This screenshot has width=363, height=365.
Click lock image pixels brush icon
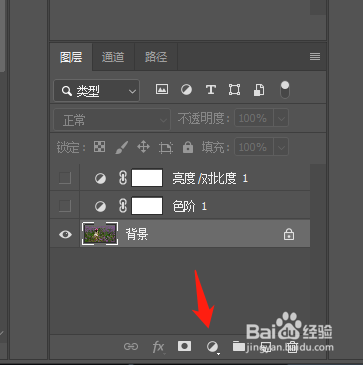pyautogui.click(x=122, y=147)
